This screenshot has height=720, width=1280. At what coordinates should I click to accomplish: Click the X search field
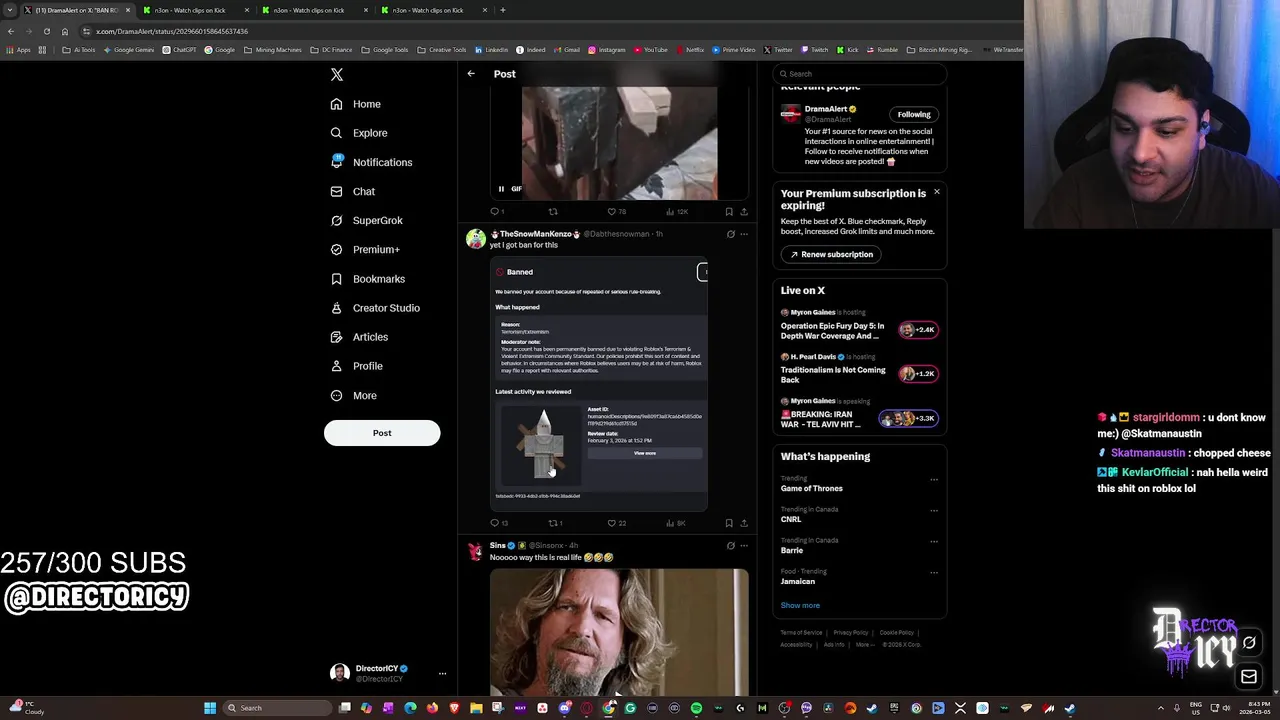coord(860,74)
